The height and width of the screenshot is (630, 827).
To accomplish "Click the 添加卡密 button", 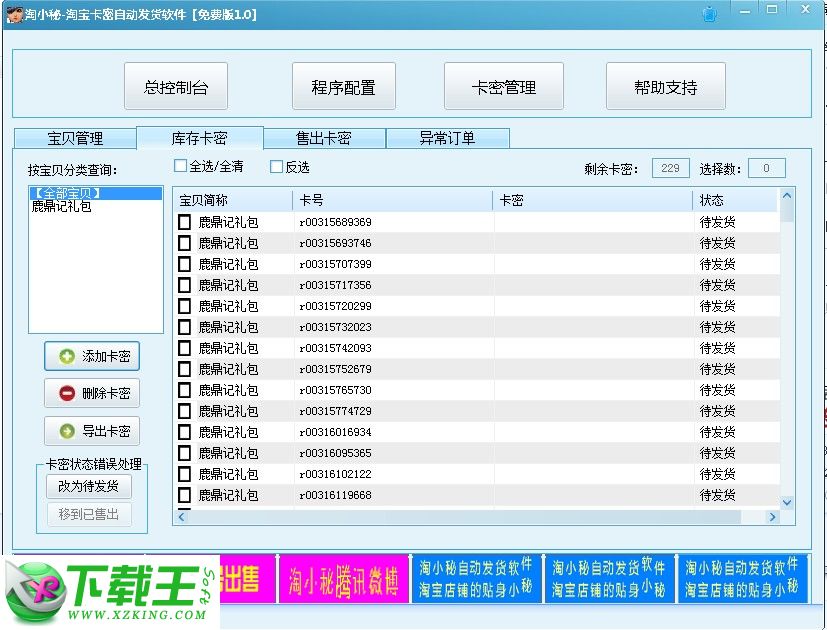I will click(x=92, y=356).
